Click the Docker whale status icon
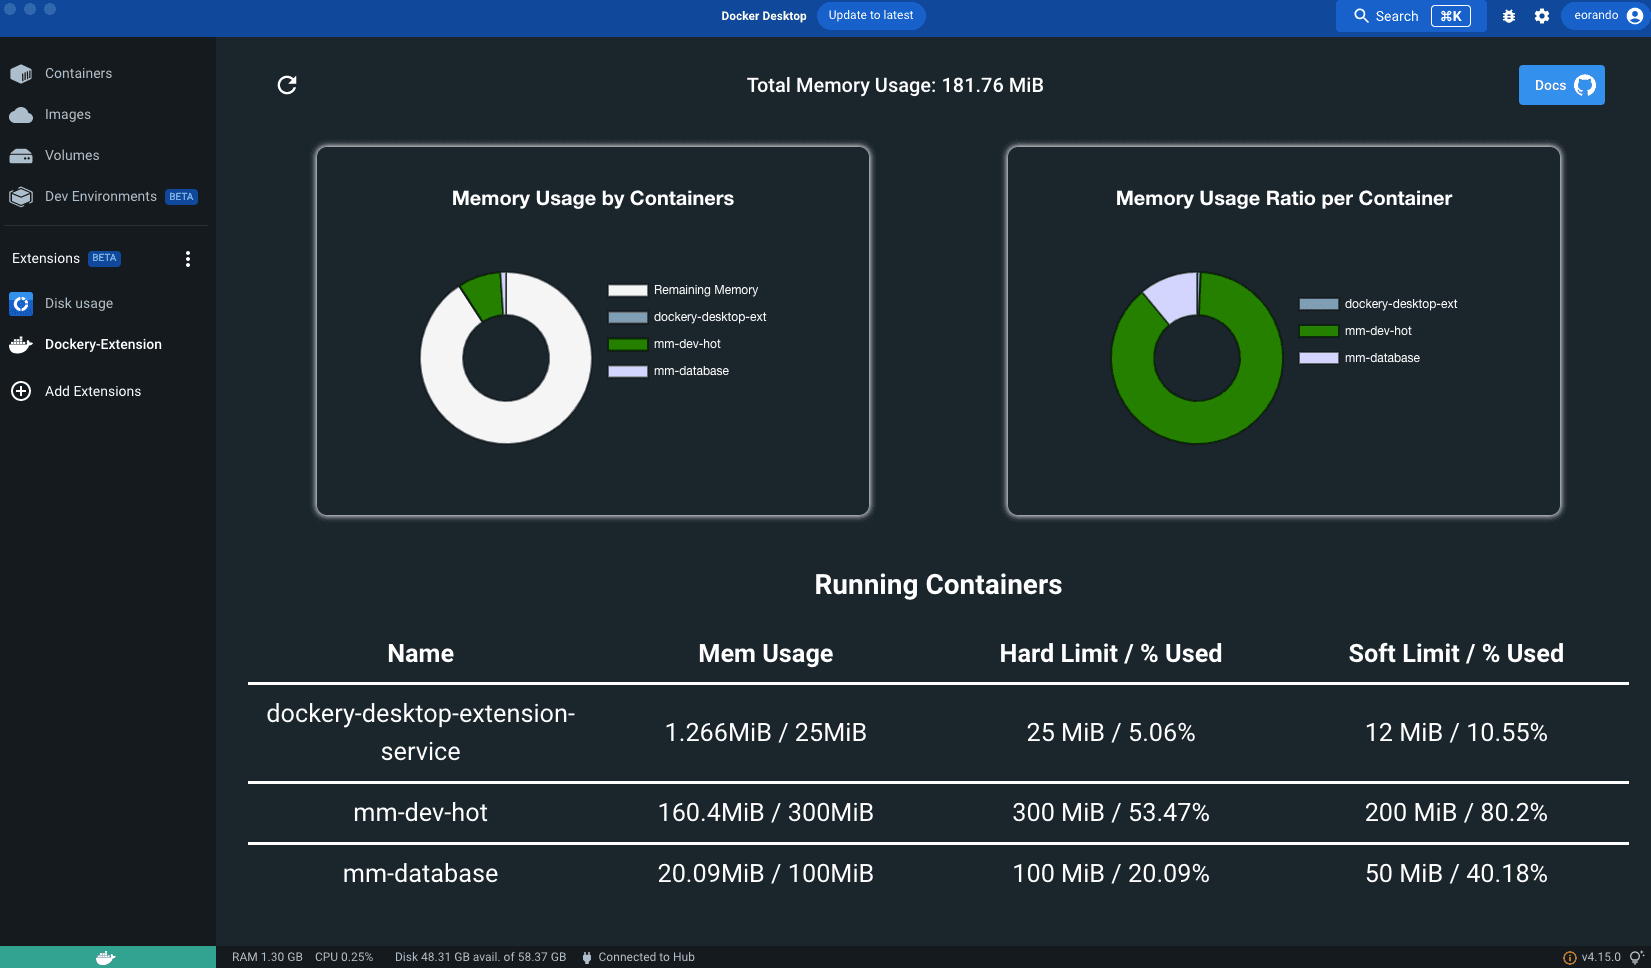 106,957
